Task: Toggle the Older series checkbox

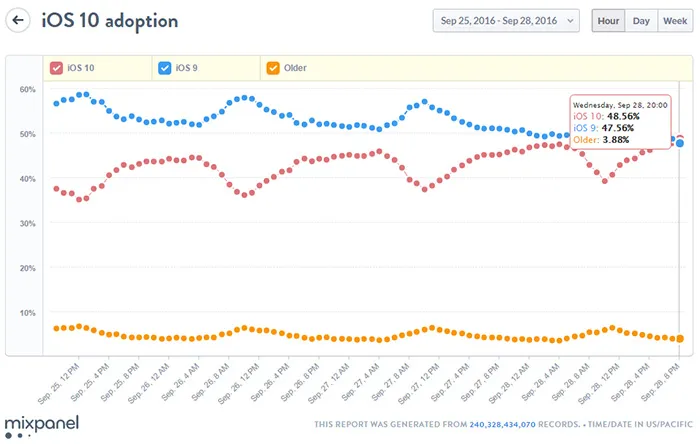Action: (272, 68)
